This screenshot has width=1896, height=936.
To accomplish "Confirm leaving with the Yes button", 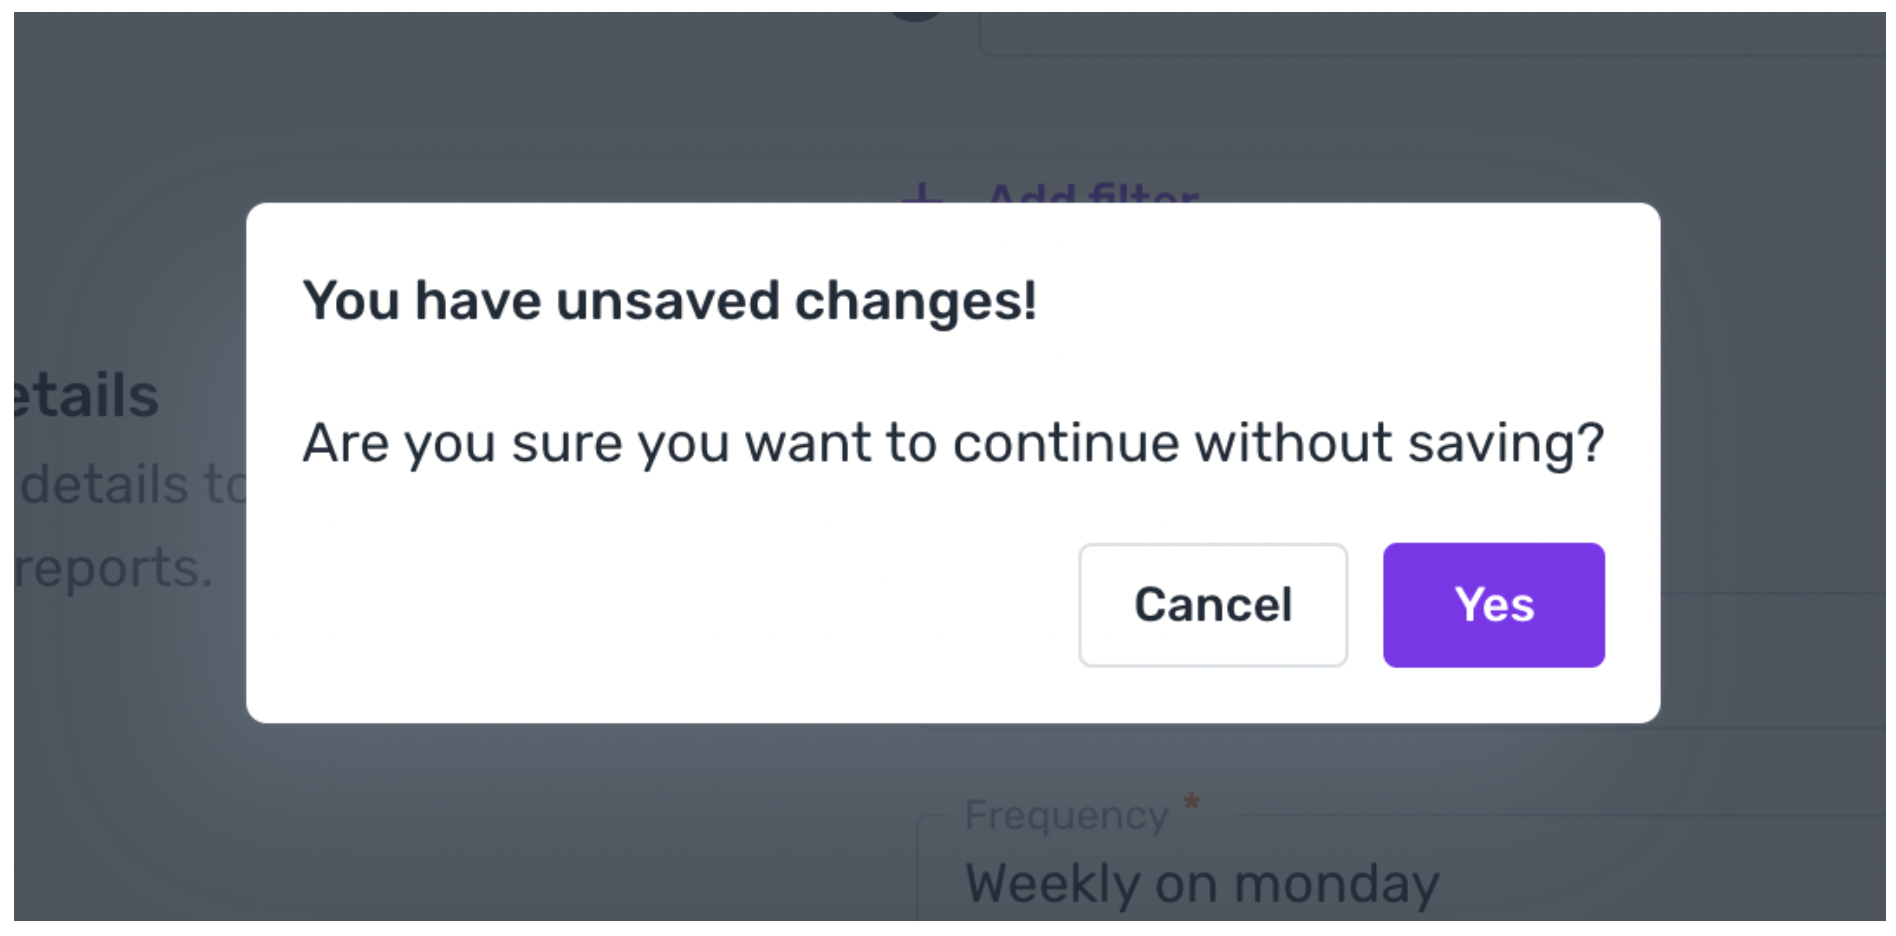I will [1494, 605].
